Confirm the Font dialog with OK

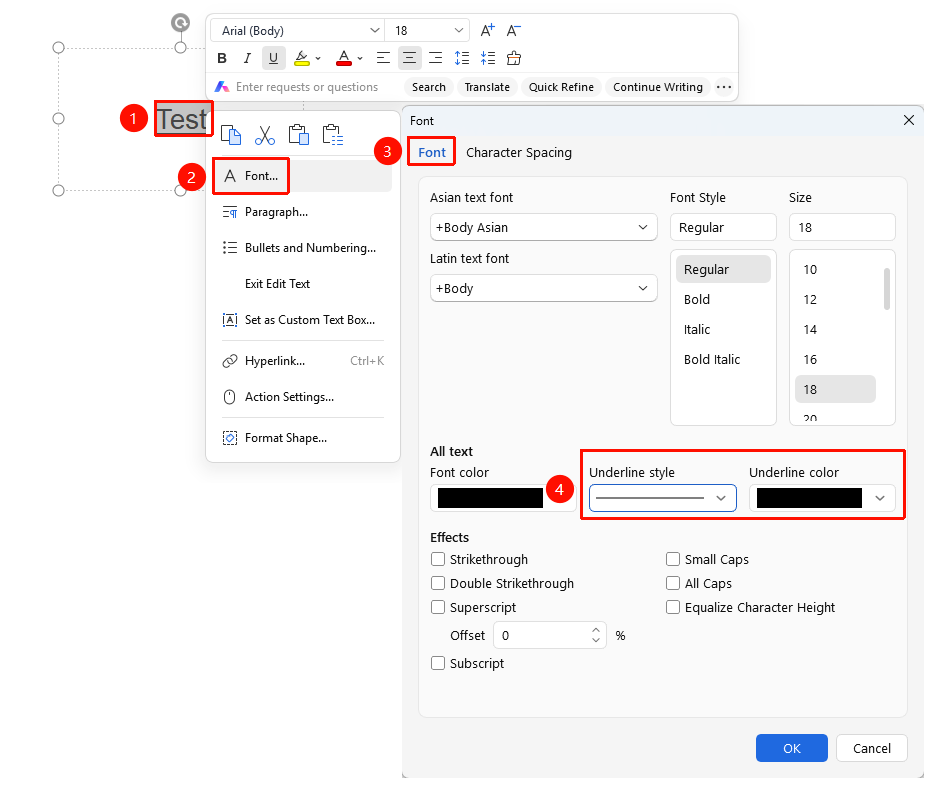pos(792,748)
